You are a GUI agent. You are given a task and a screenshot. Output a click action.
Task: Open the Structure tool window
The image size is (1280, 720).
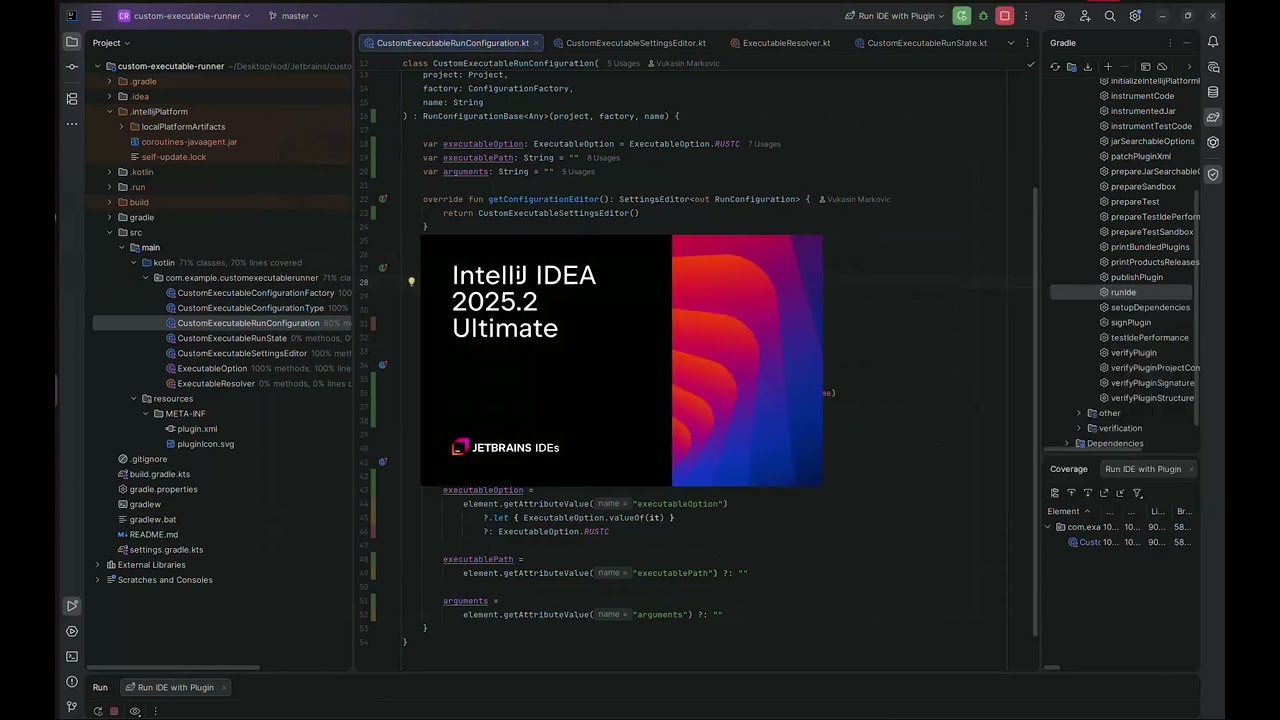point(72,99)
